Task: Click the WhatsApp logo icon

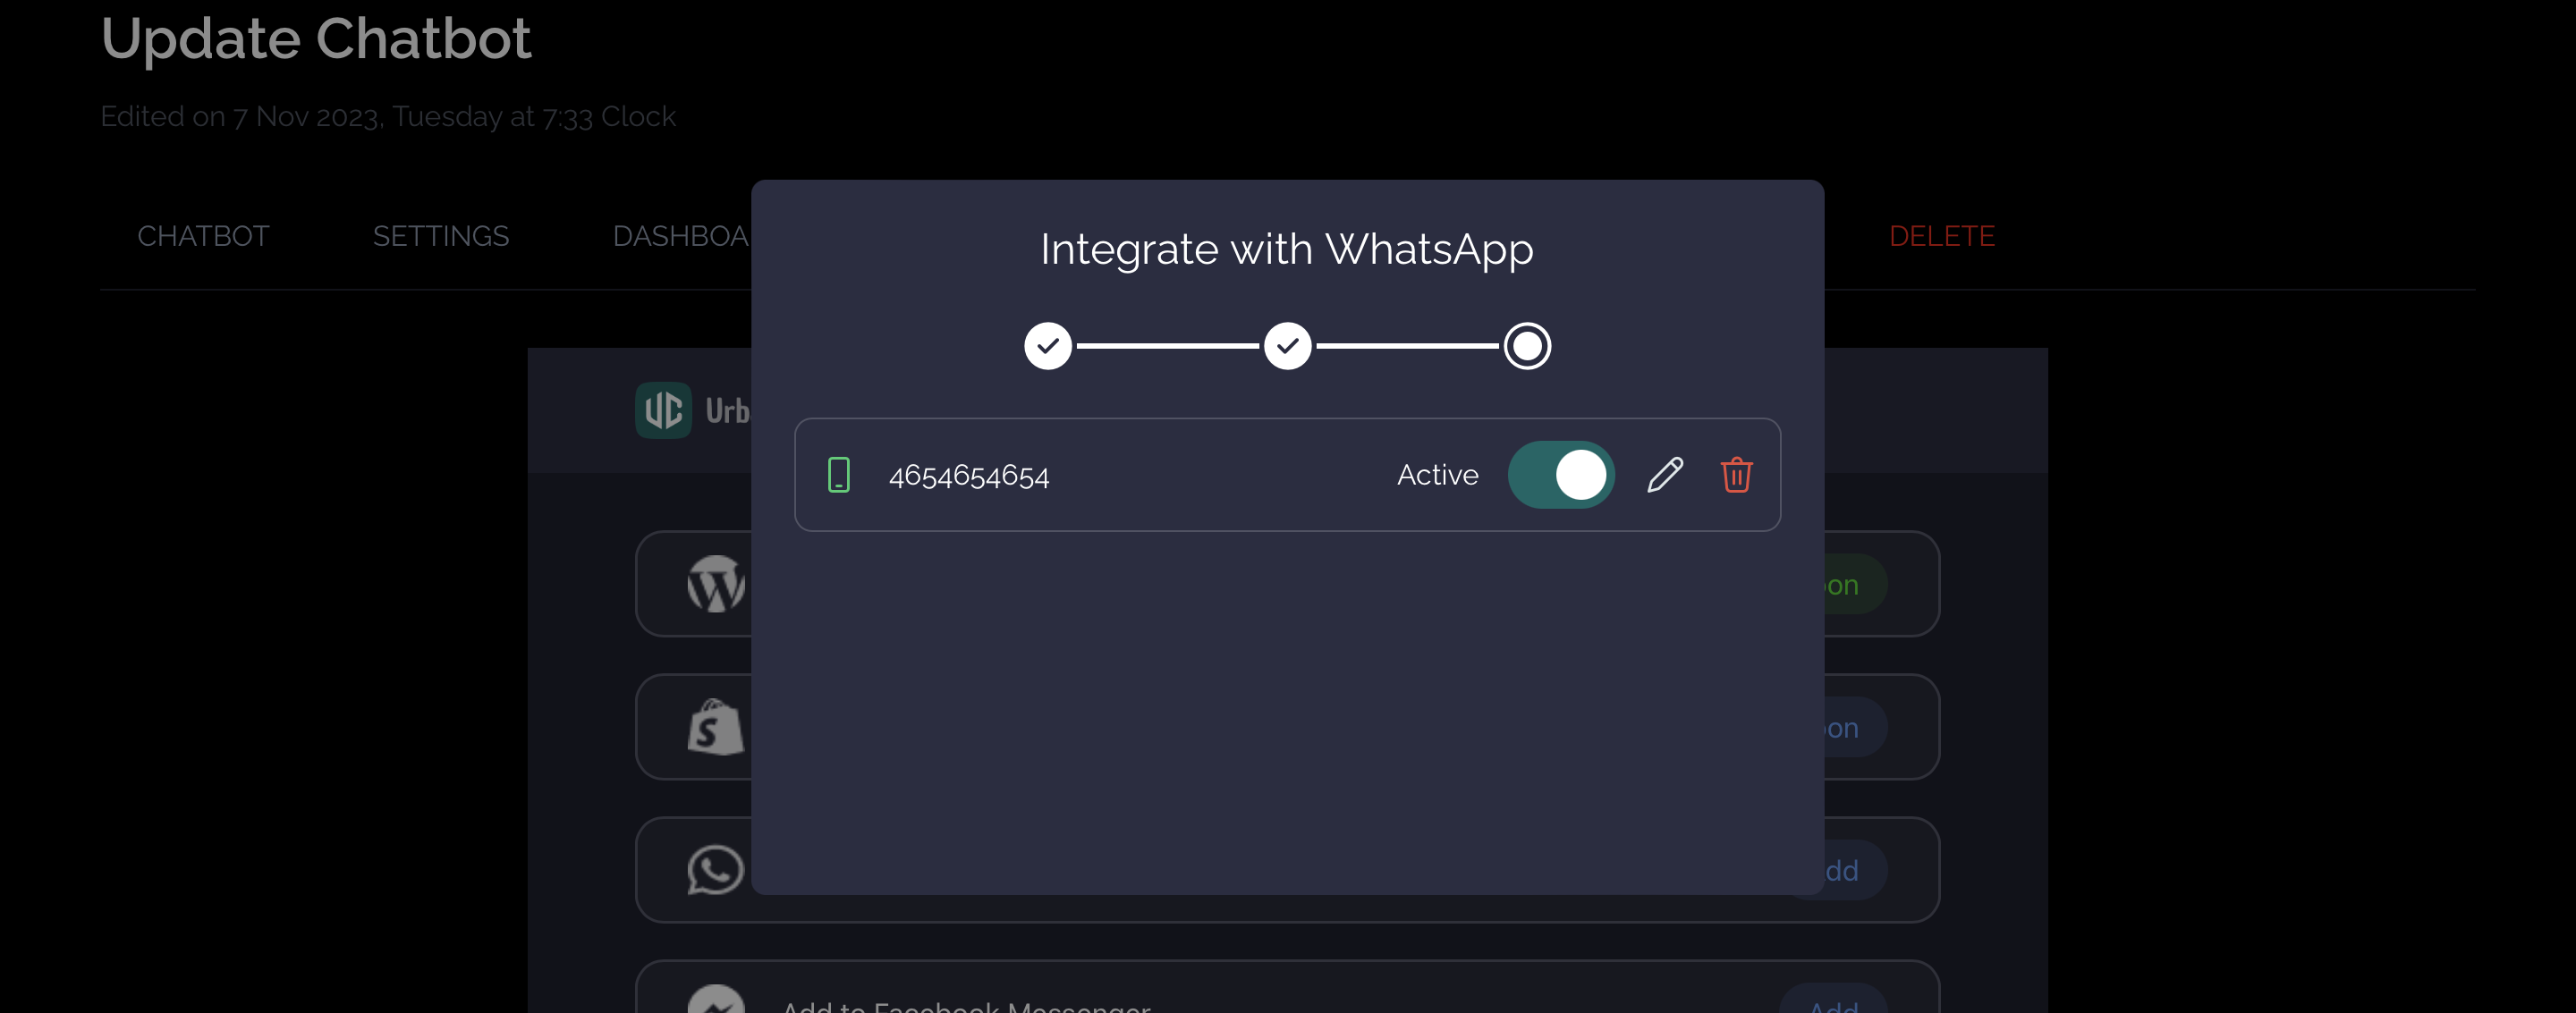Action: 716,870
